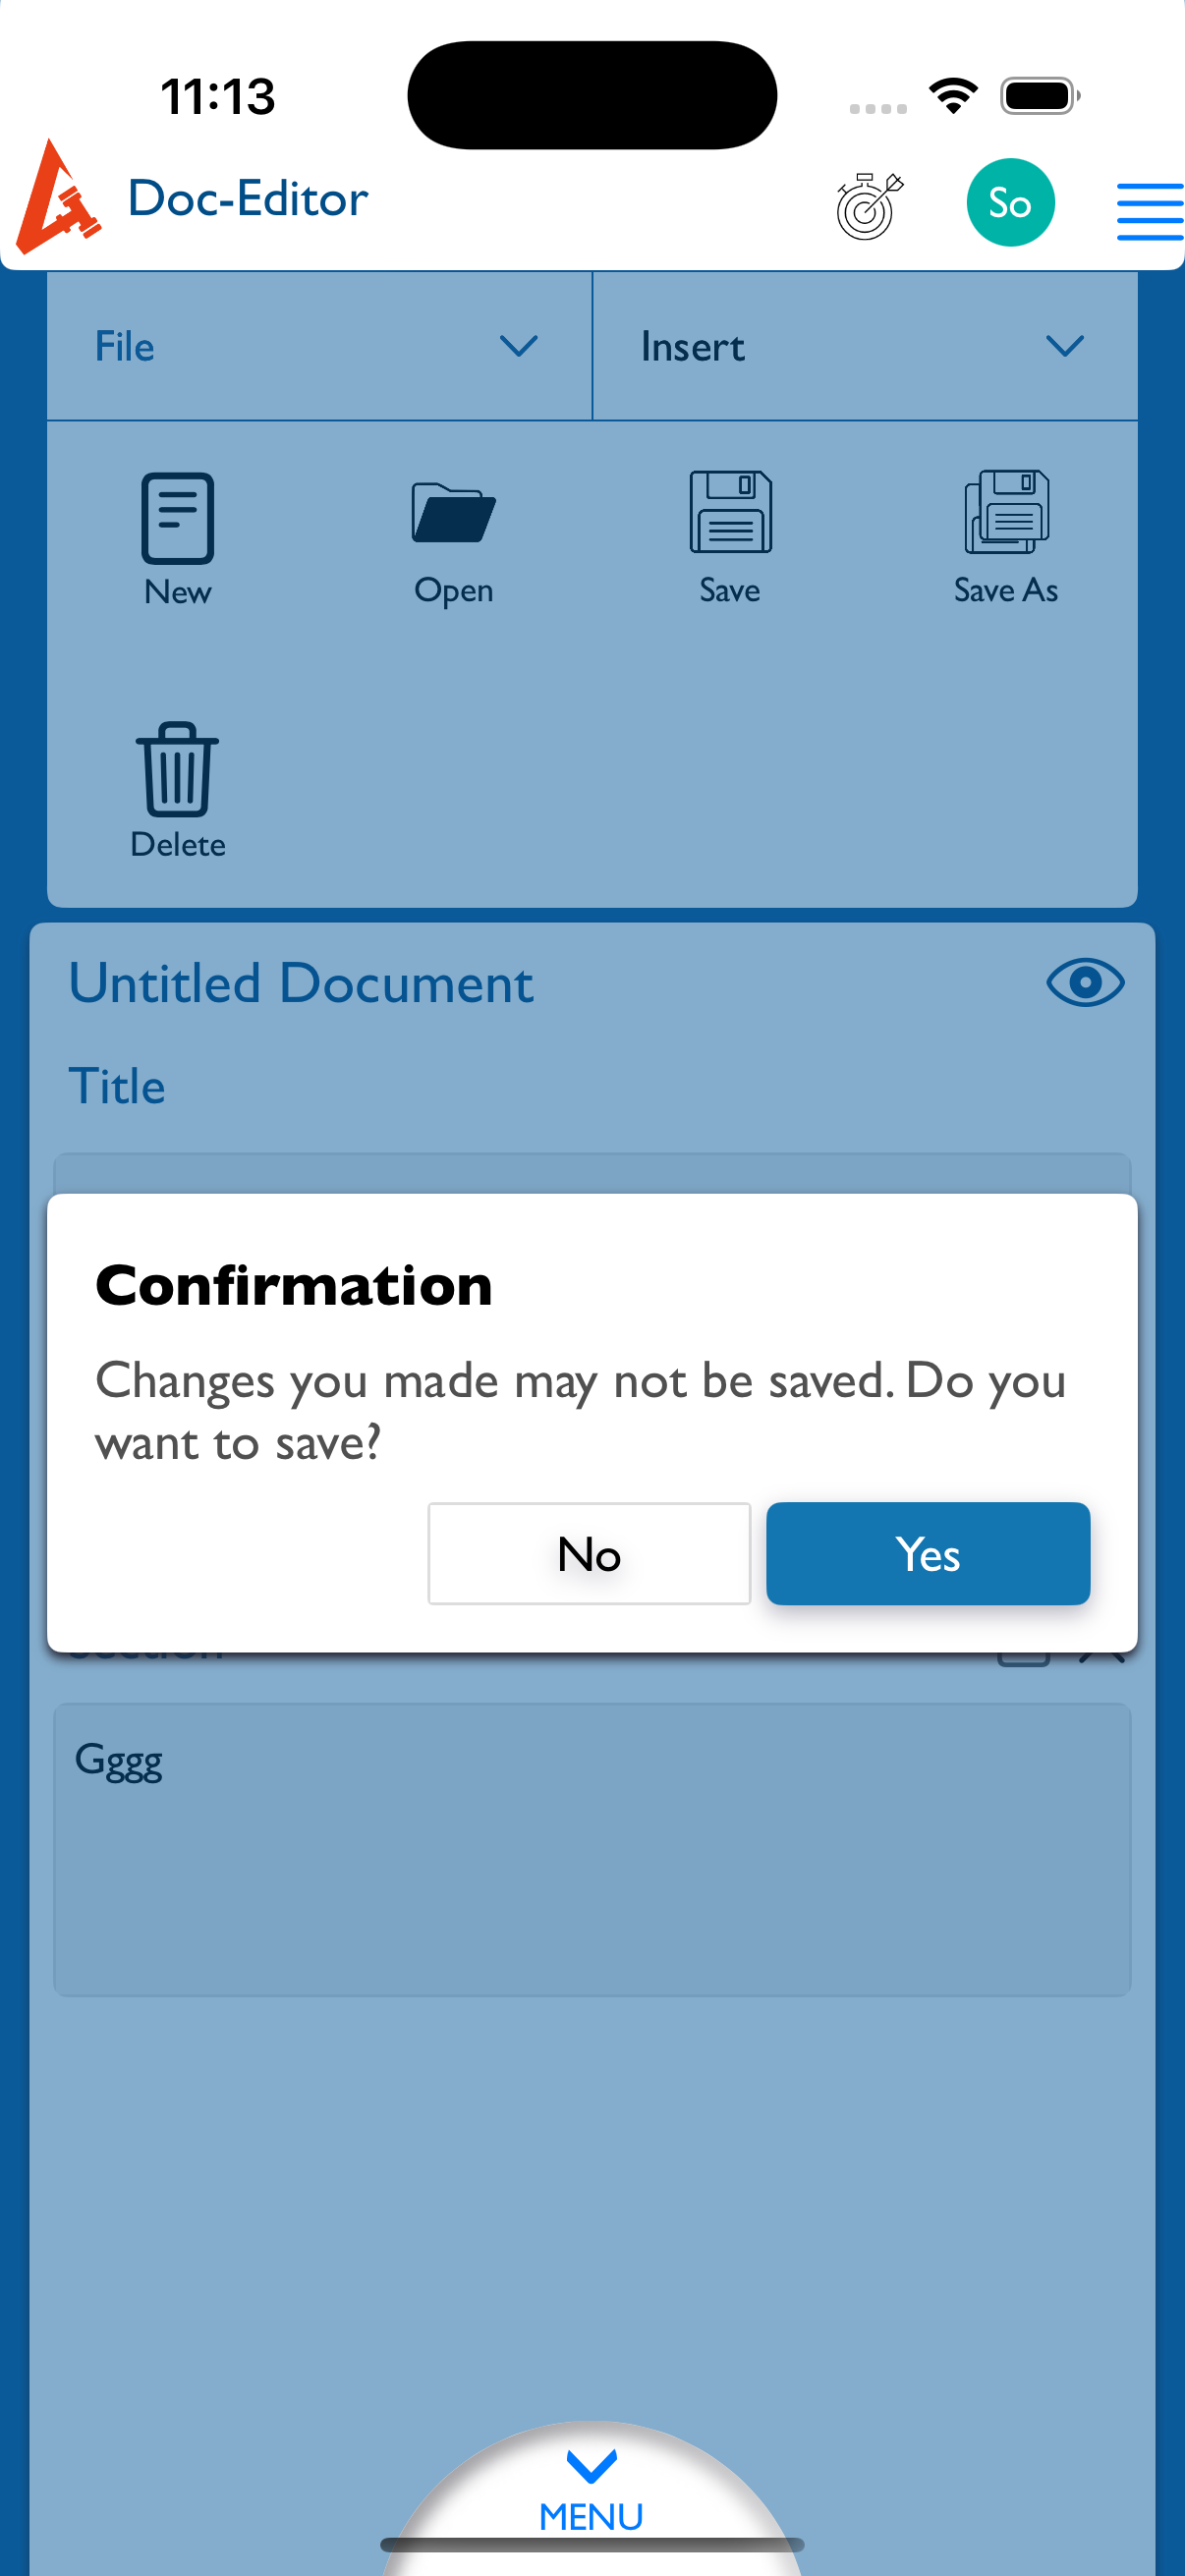Select the File menu tab

[x=125, y=347]
